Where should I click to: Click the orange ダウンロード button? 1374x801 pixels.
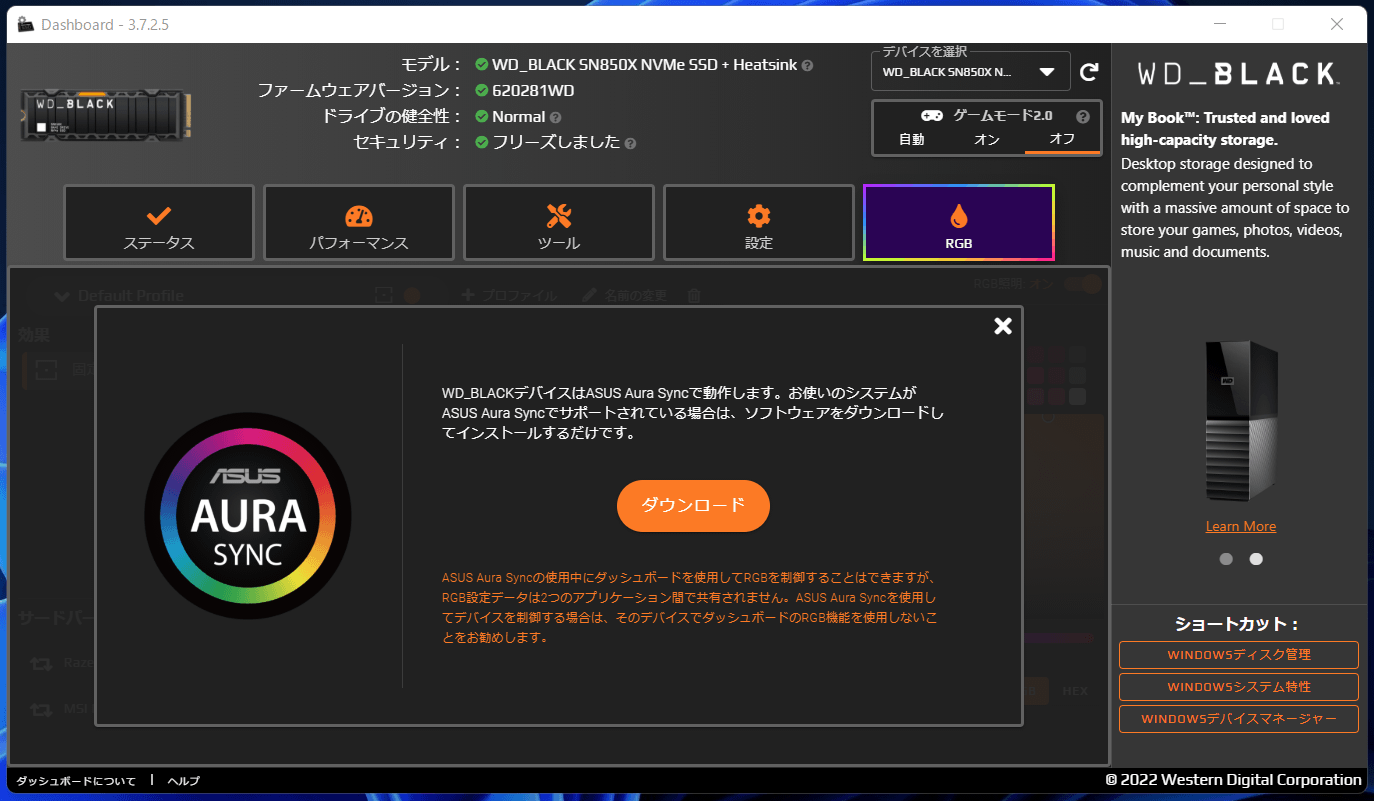click(x=693, y=505)
